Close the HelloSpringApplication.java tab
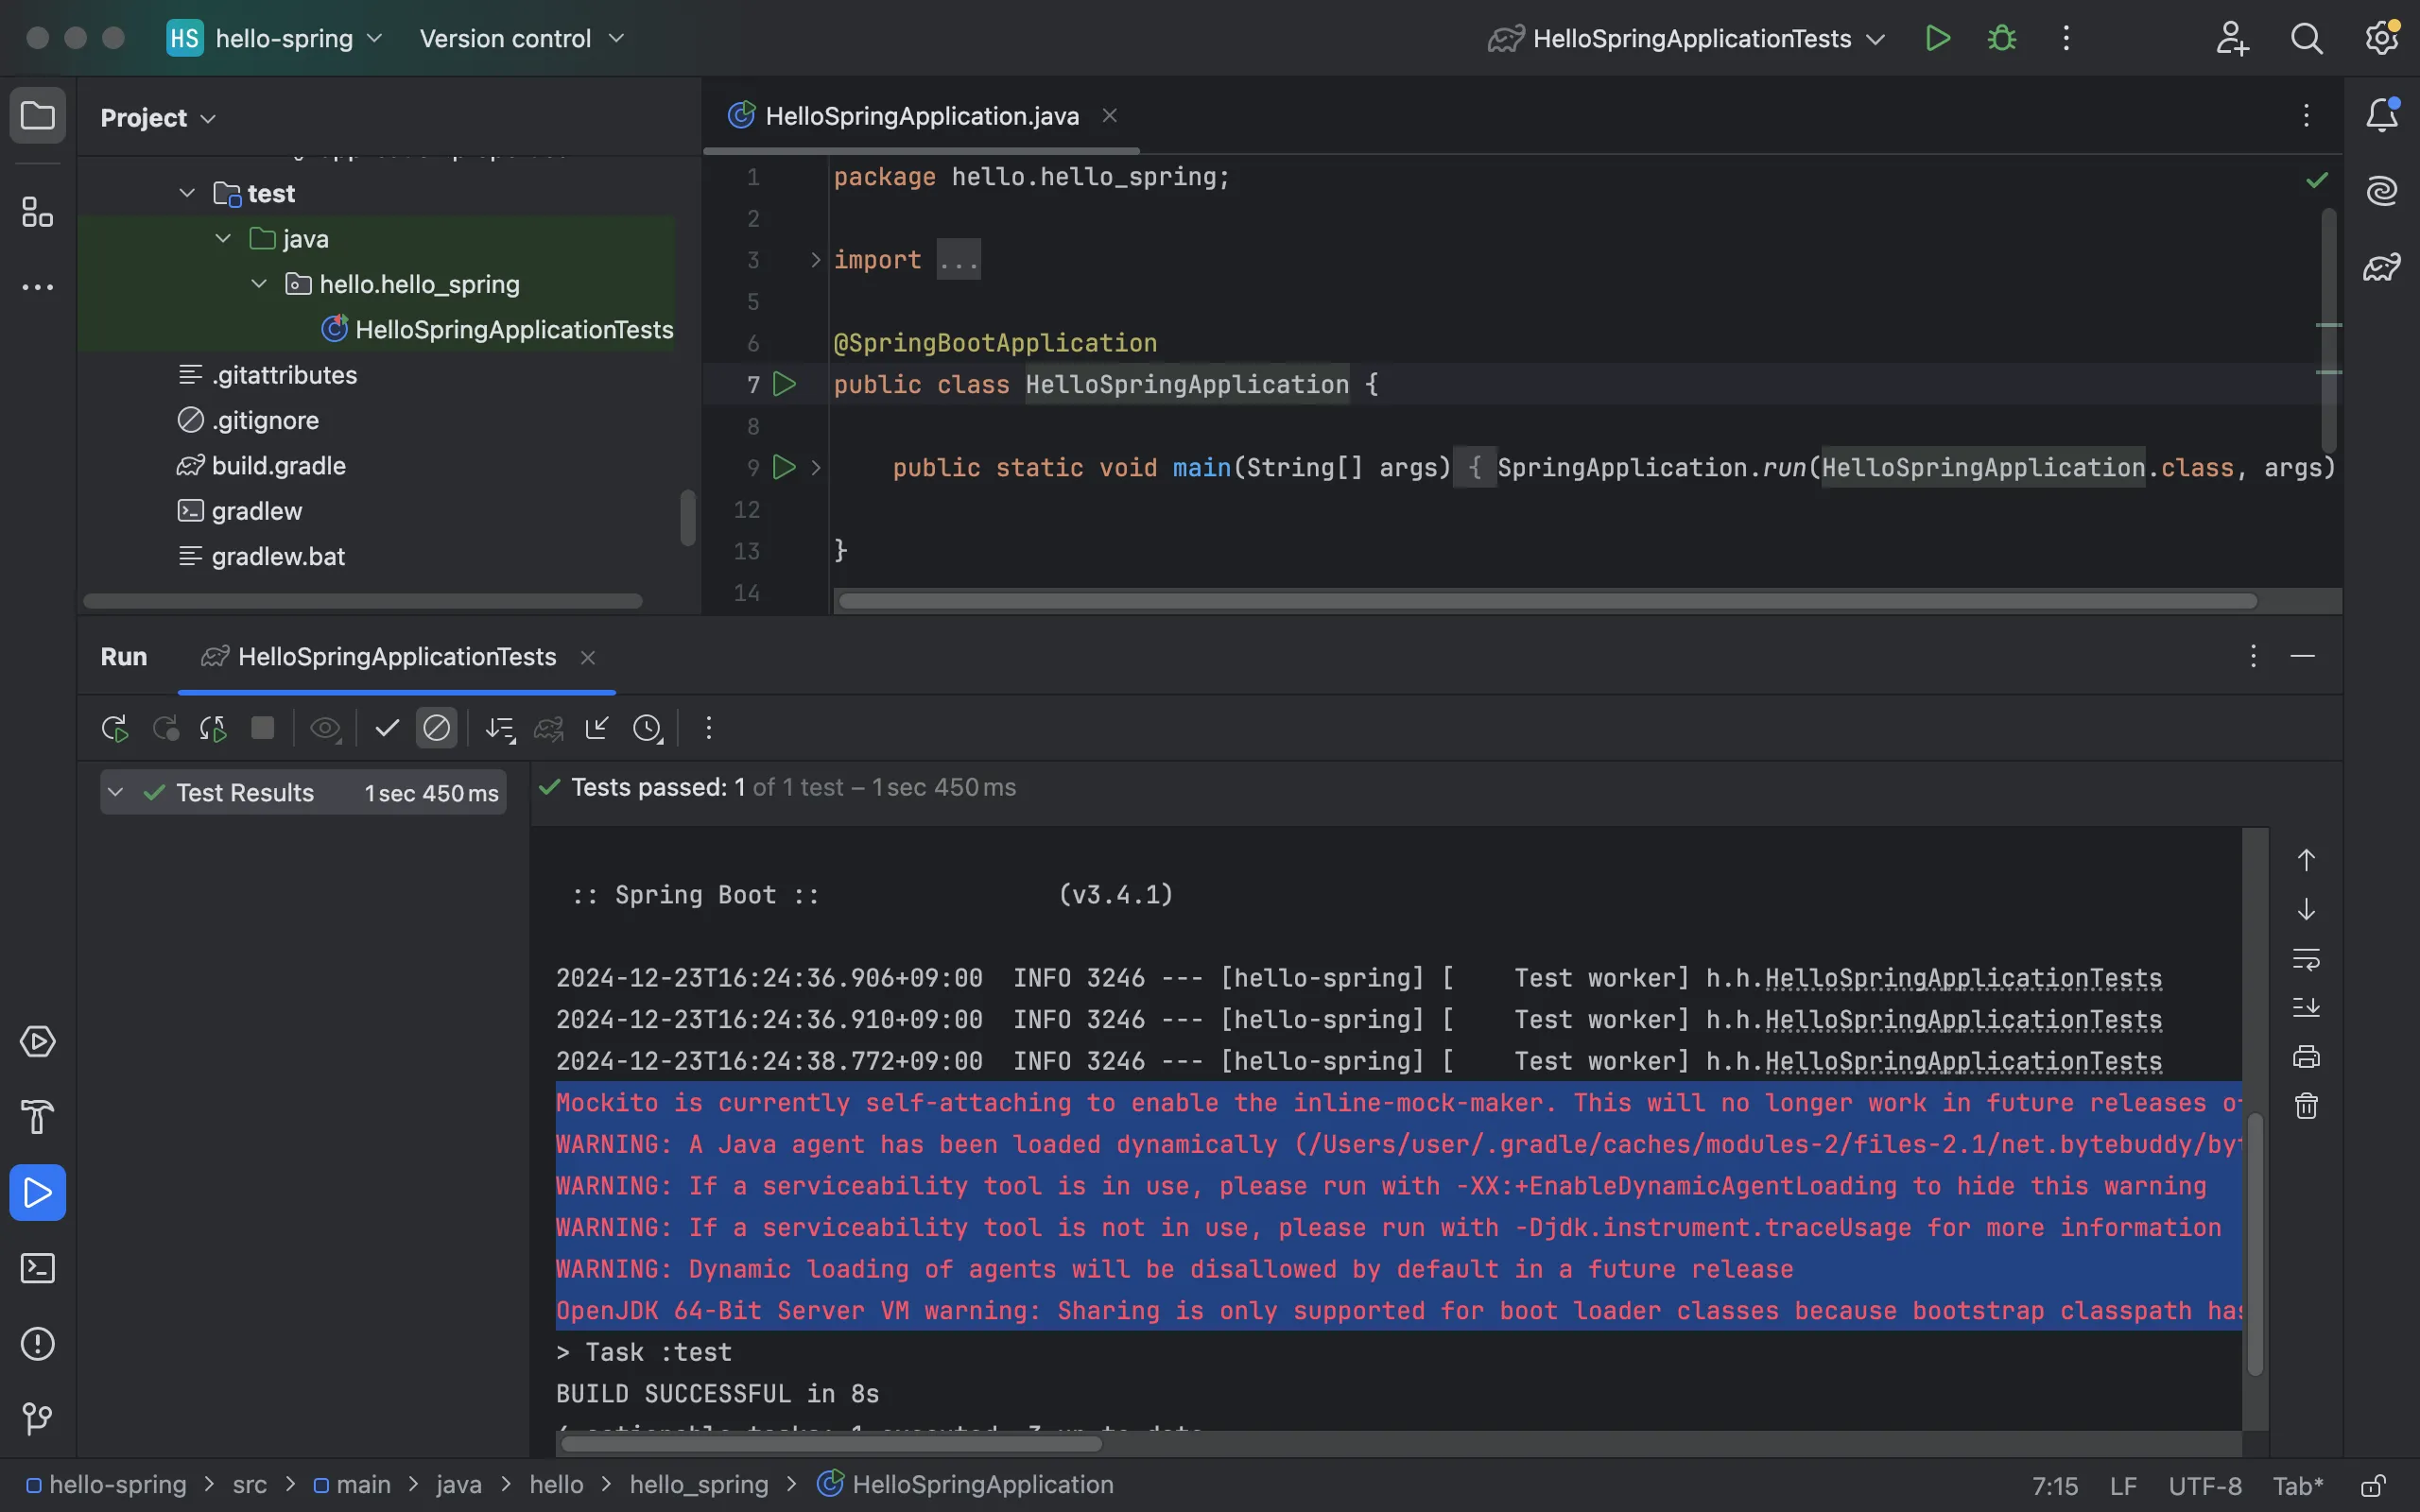2420x1512 pixels. coord(1109,116)
